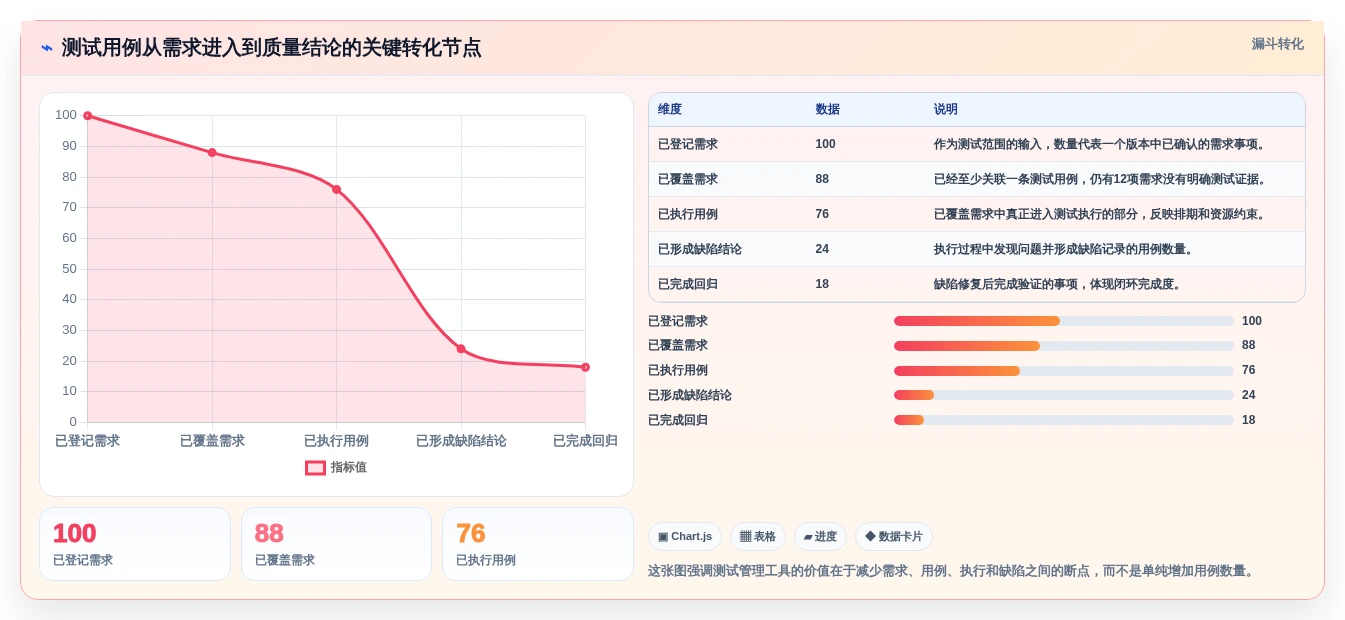
Task: Click the 漏斗转化 tag in header
Action: pyautogui.click(x=1277, y=44)
